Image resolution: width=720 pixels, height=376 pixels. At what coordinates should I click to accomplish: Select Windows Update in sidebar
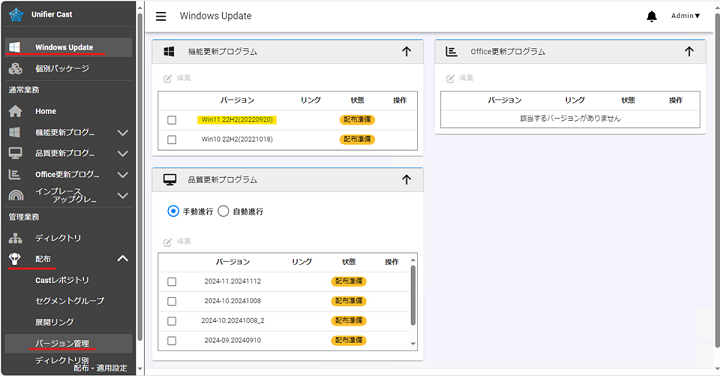click(69, 47)
